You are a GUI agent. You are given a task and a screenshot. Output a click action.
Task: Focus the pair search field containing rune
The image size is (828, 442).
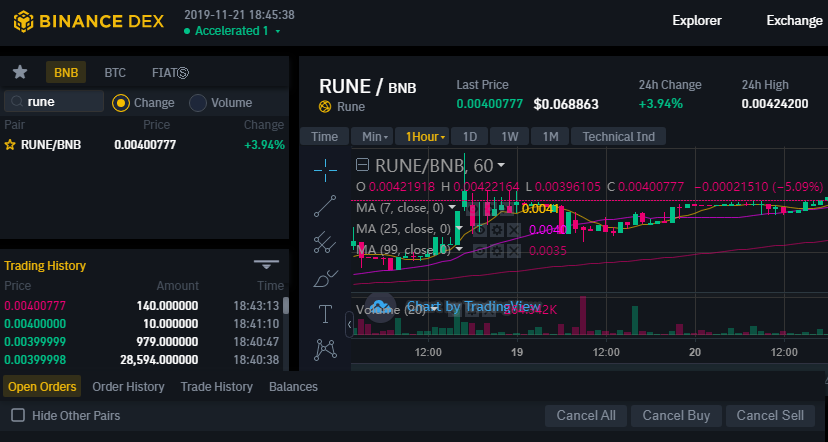coord(54,101)
